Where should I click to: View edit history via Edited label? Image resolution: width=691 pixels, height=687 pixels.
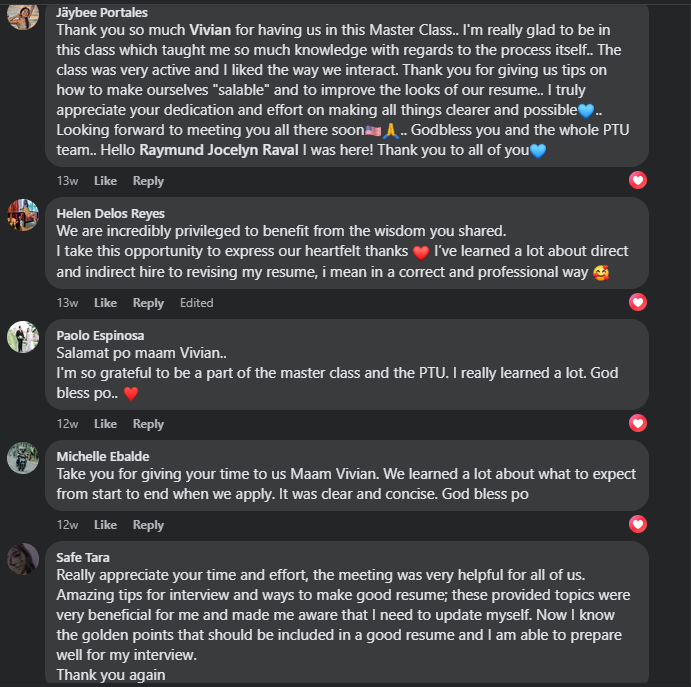click(x=196, y=303)
